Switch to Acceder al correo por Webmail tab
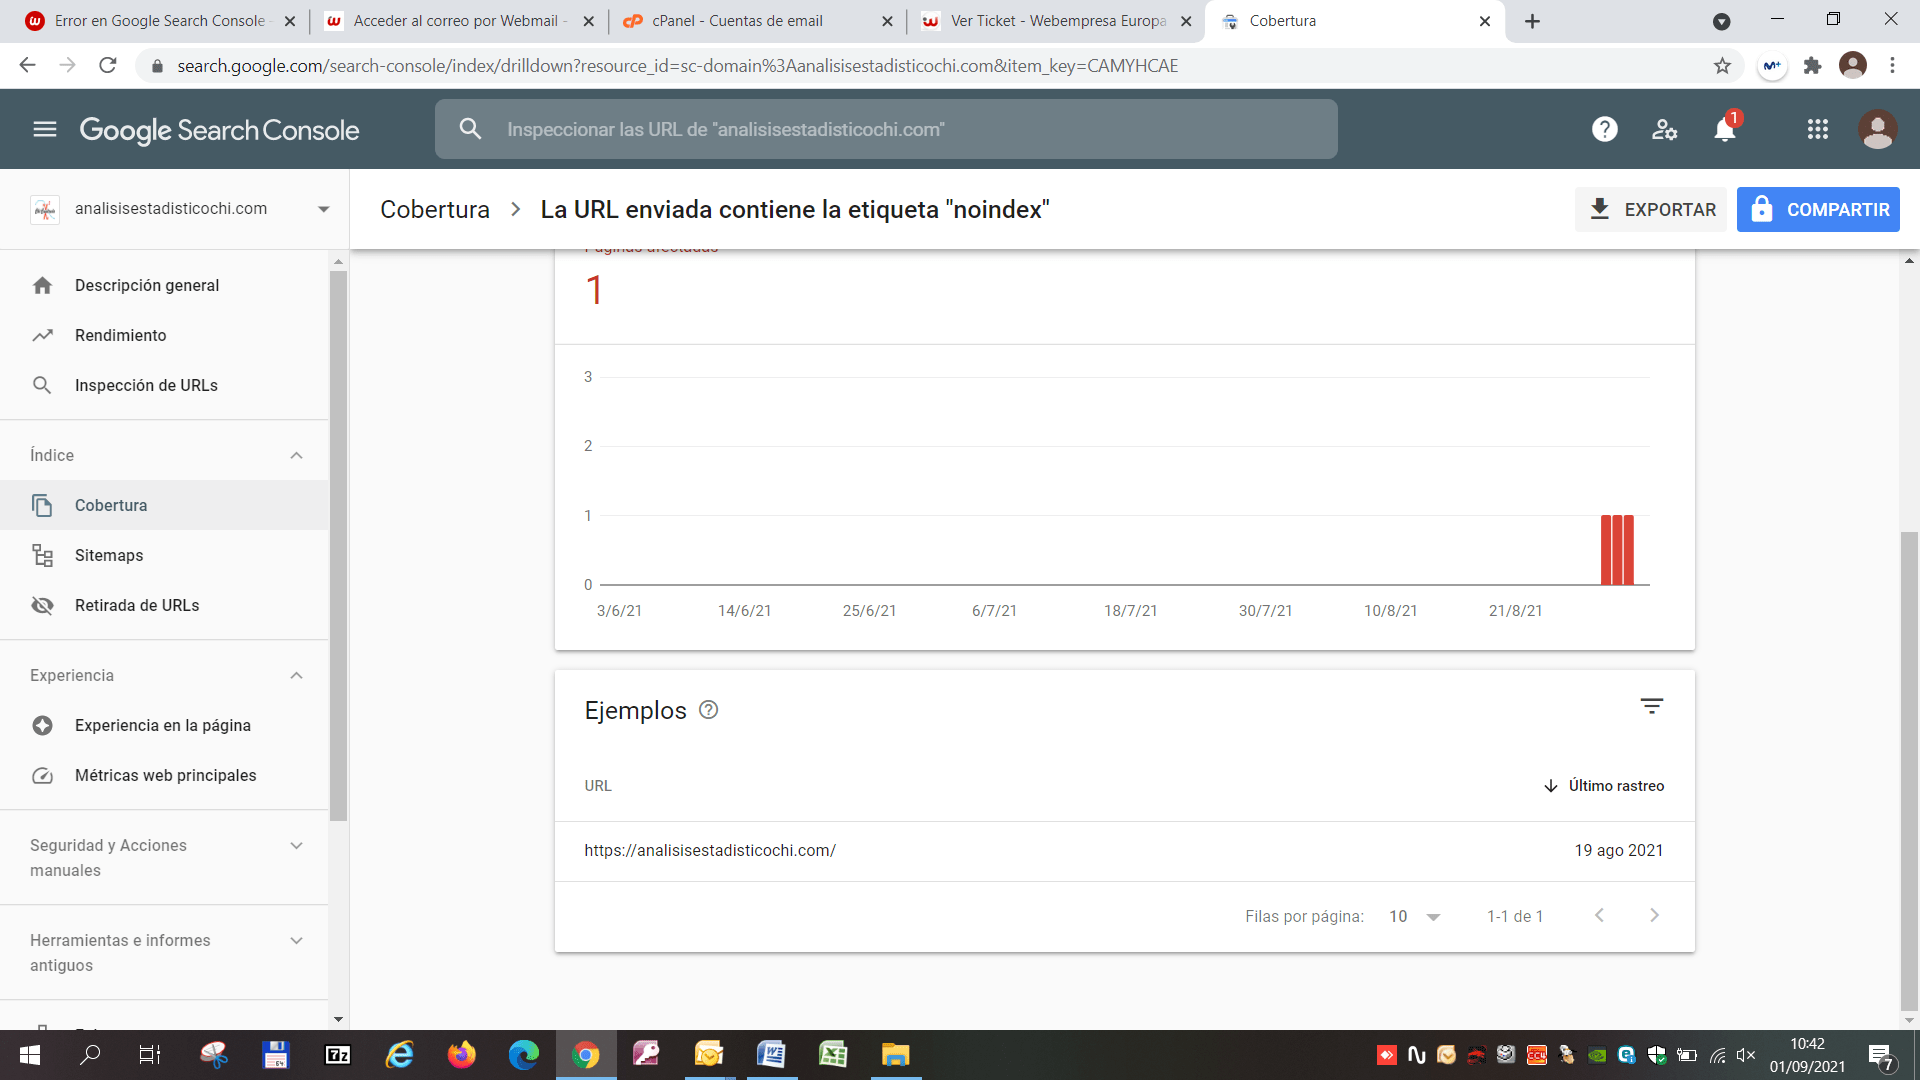Viewport: 1920px width, 1080px height. pyautogui.click(x=460, y=21)
